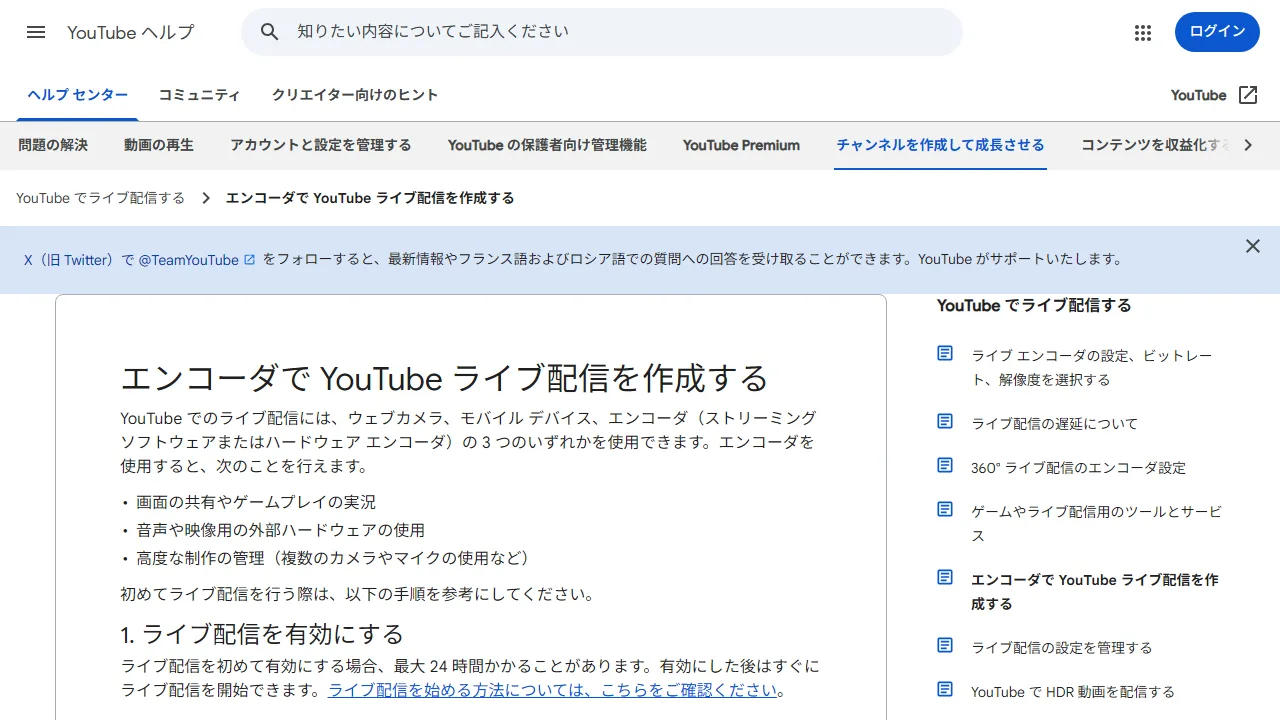Select the ヘルプ センター tab

[x=78, y=95]
